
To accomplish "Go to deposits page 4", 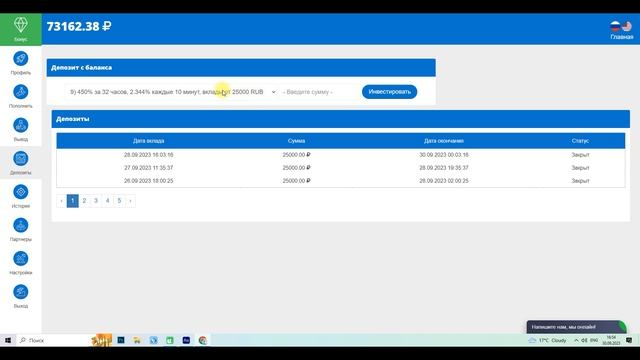I will tap(108, 200).
